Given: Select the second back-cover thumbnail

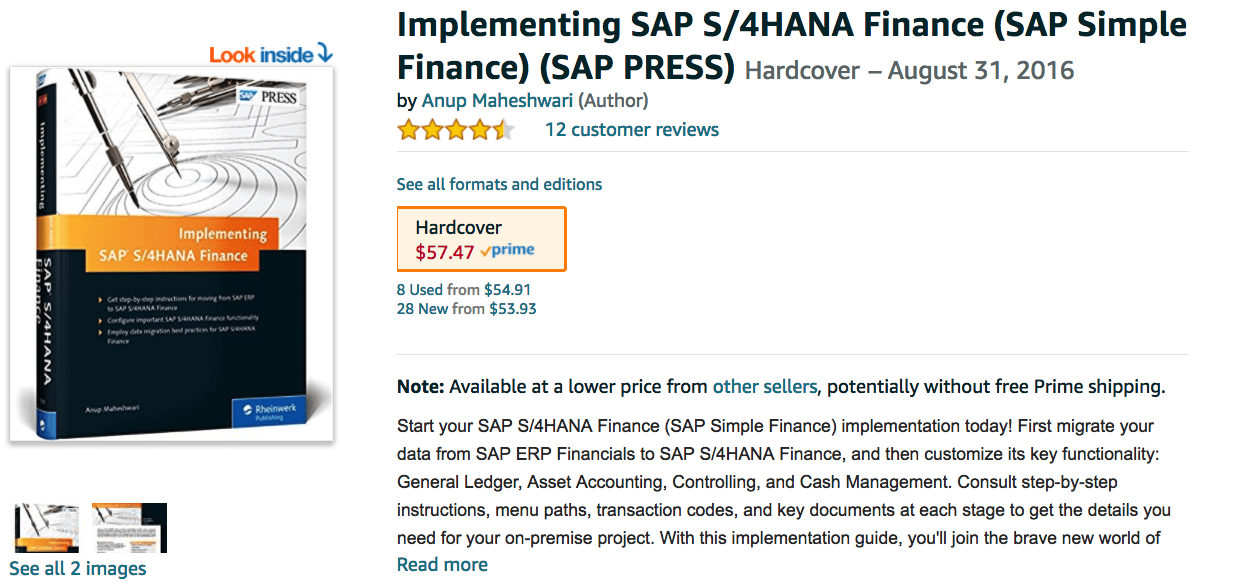Looking at the screenshot, I should [x=129, y=528].
